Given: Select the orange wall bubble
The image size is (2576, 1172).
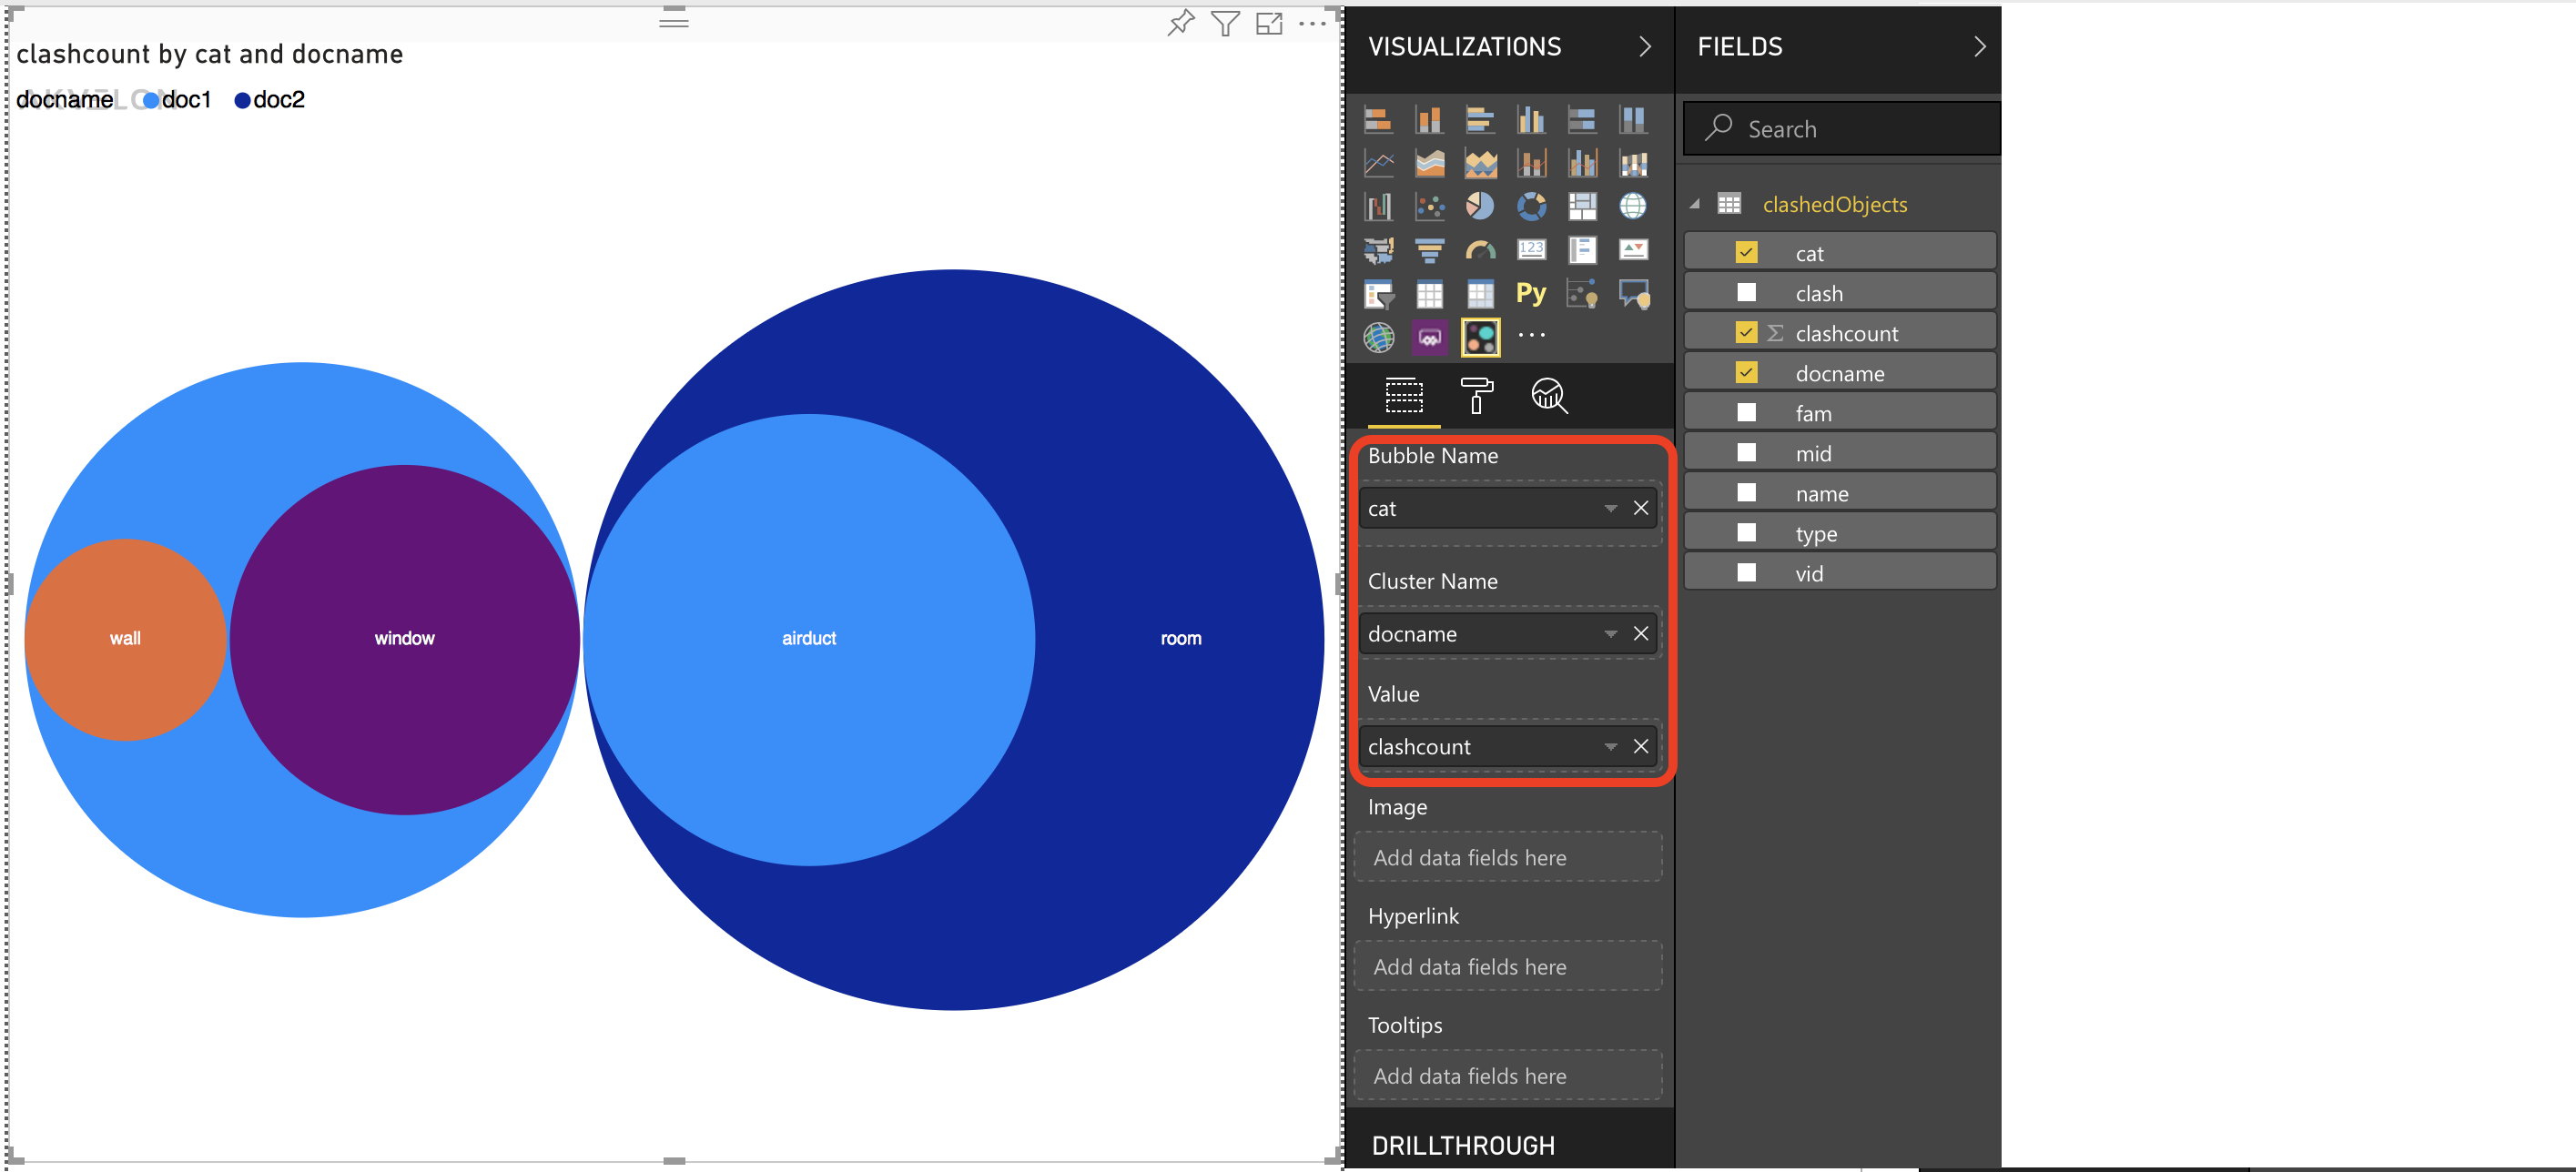Looking at the screenshot, I should coord(125,639).
